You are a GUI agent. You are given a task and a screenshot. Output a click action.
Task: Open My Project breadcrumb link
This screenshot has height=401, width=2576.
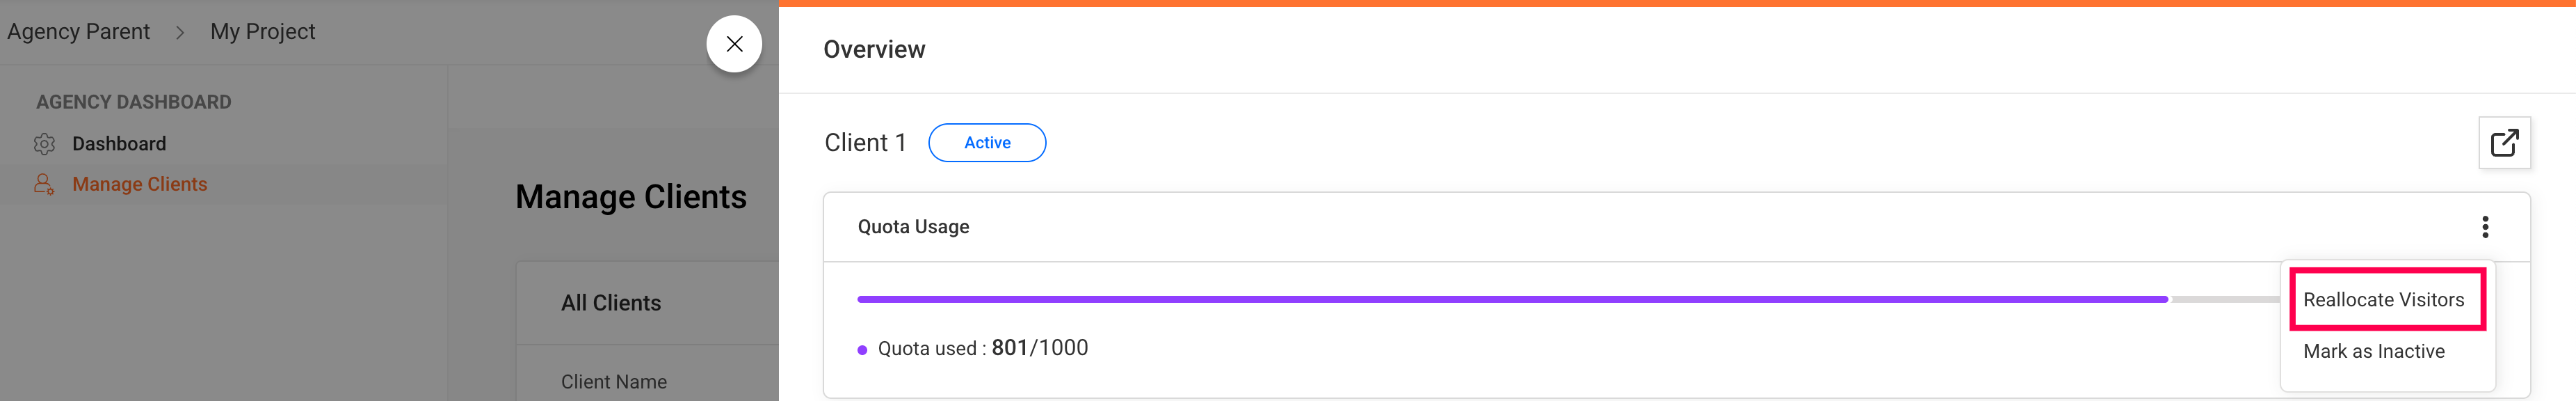(262, 32)
